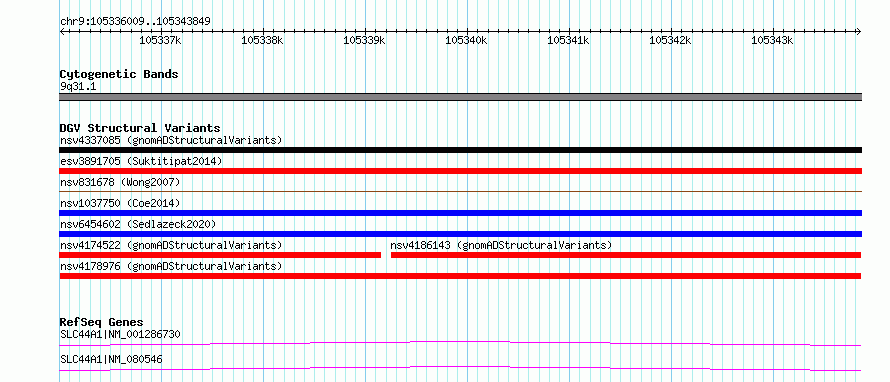Select the black nsv4337085 variant bar
890x382 pixels.
click(x=461, y=150)
